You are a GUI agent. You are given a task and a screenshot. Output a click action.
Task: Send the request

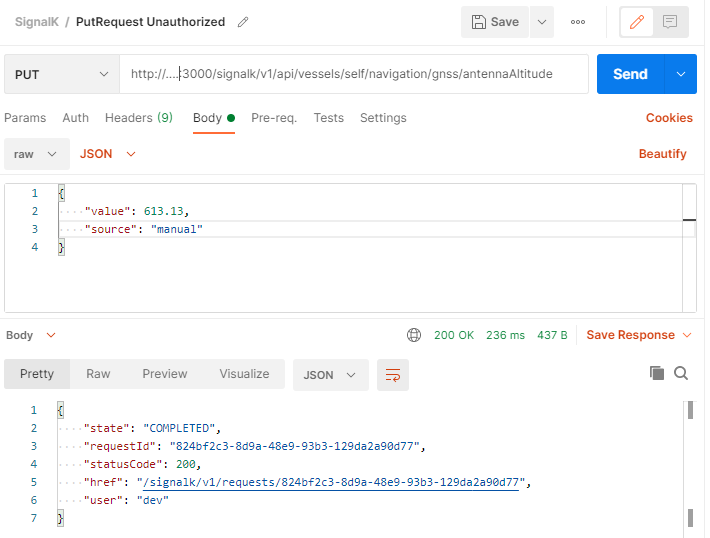(630, 74)
